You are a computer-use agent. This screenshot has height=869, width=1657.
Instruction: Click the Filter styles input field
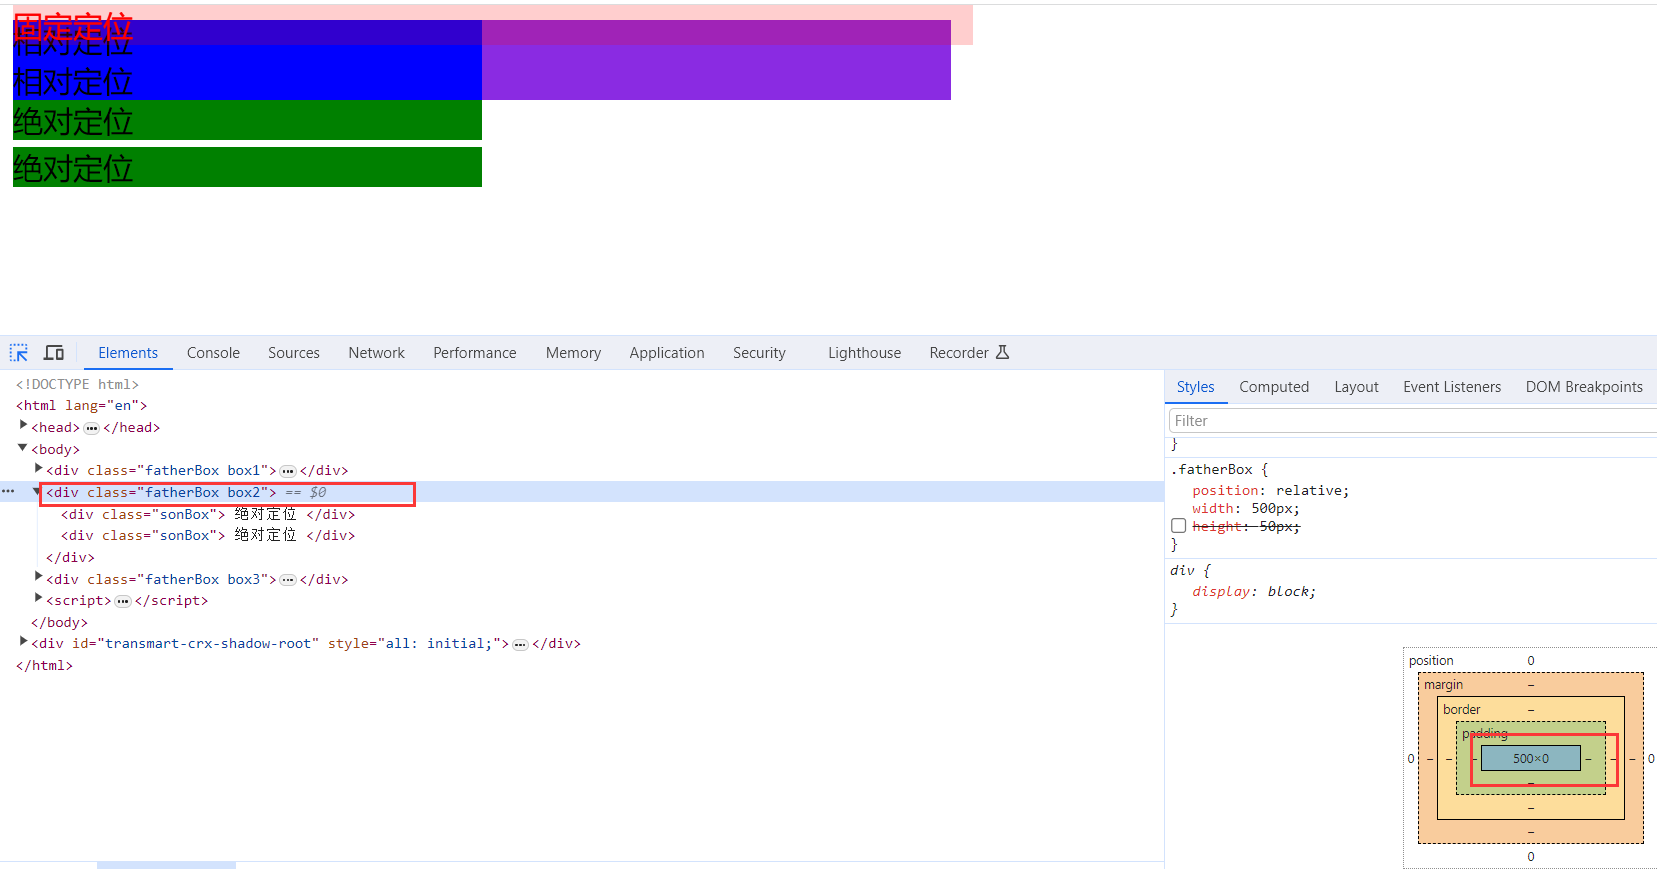(1410, 421)
